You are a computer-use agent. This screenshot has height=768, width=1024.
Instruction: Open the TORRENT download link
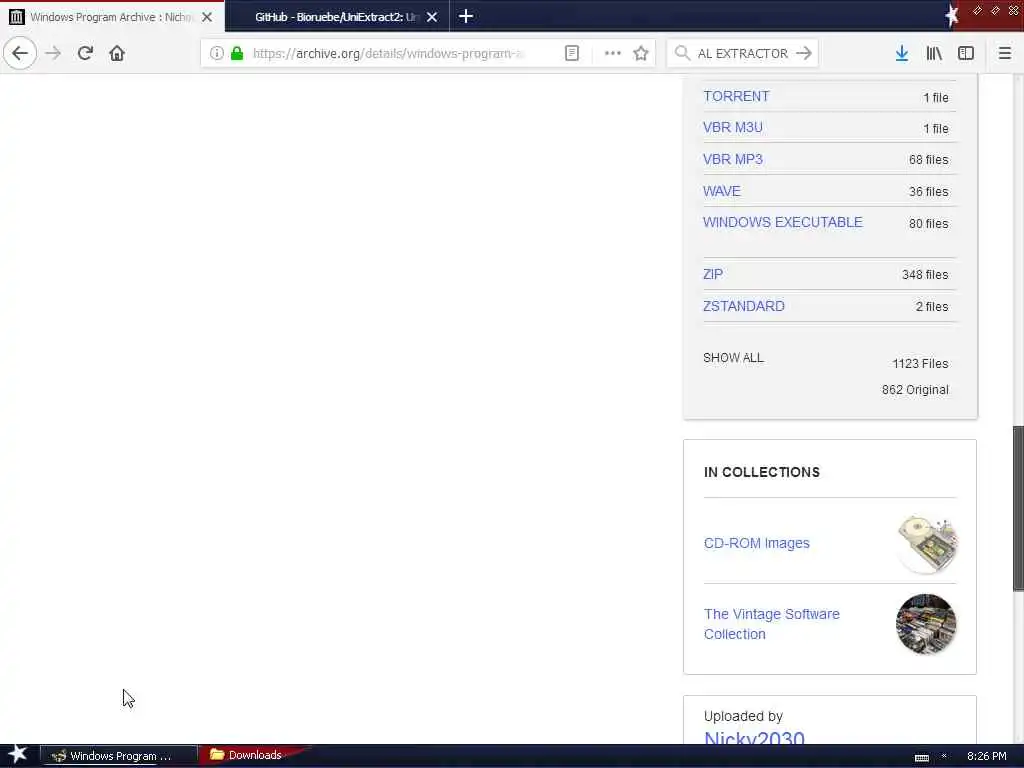click(736, 96)
